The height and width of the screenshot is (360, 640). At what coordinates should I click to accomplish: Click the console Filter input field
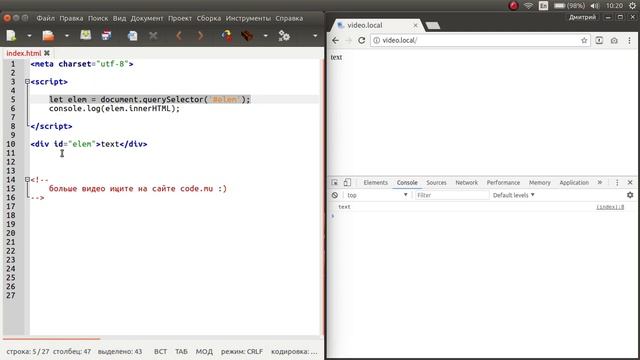(x=452, y=195)
